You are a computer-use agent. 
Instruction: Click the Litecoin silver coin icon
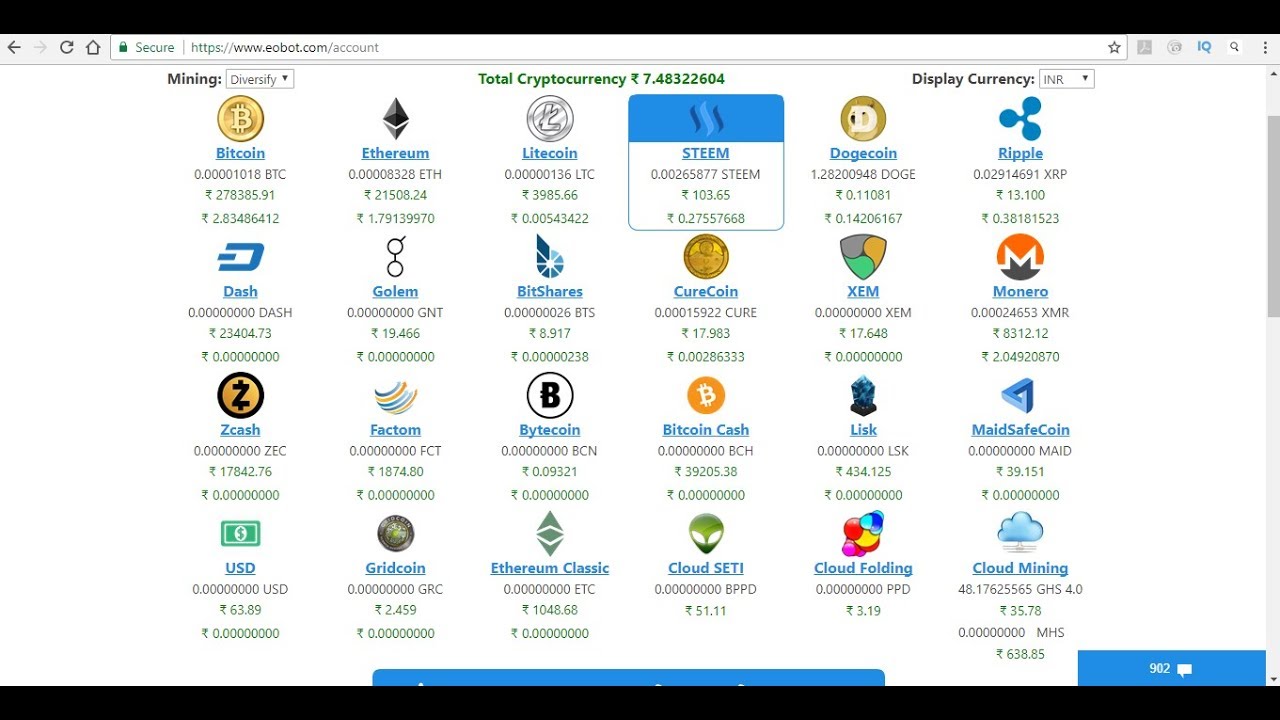click(x=550, y=119)
